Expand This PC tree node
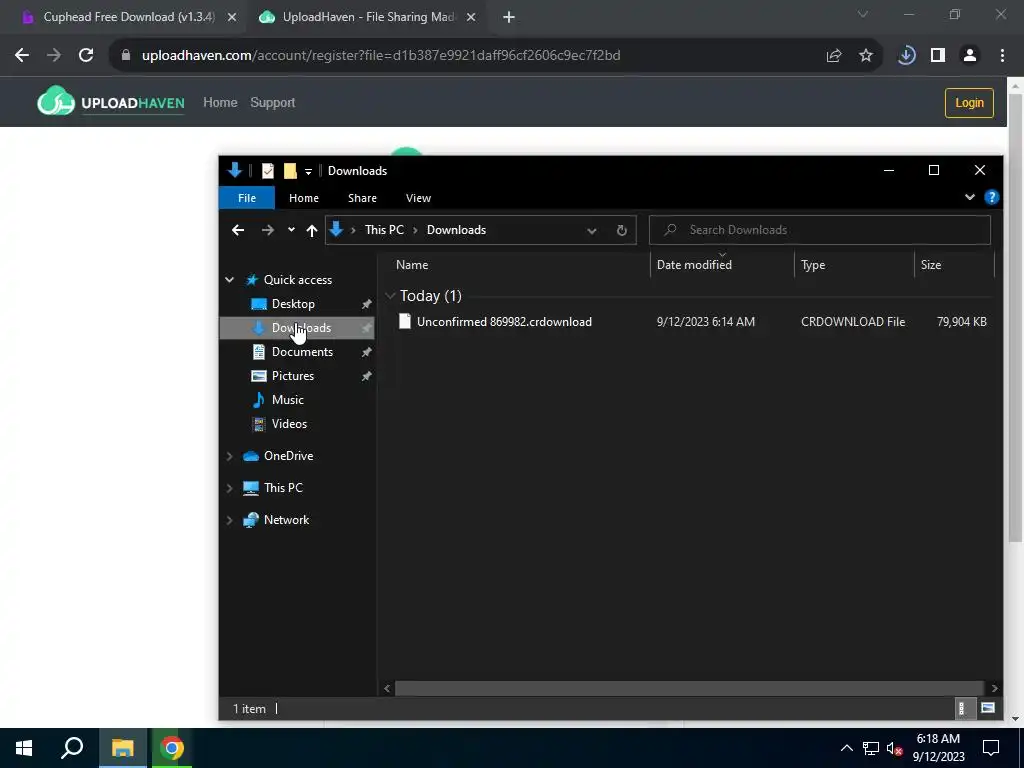1024x768 pixels. tap(229, 488)
